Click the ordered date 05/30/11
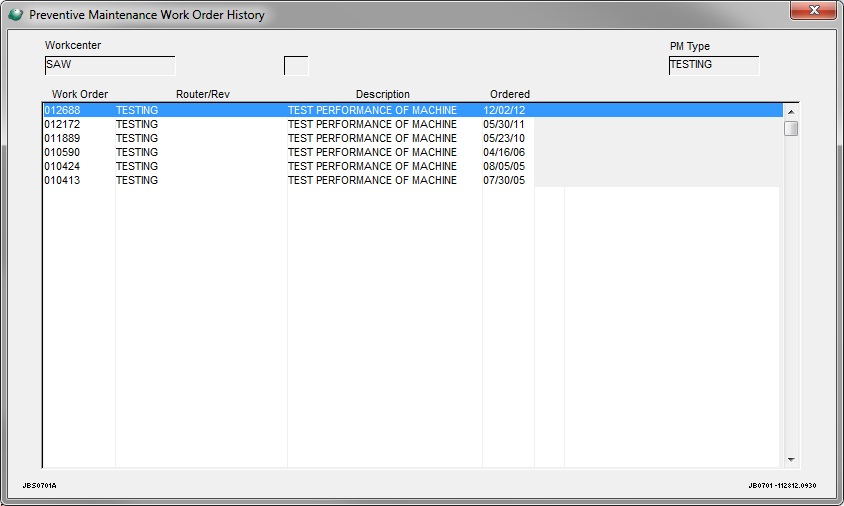The image size is (844, 506). [x=504, y=124]
